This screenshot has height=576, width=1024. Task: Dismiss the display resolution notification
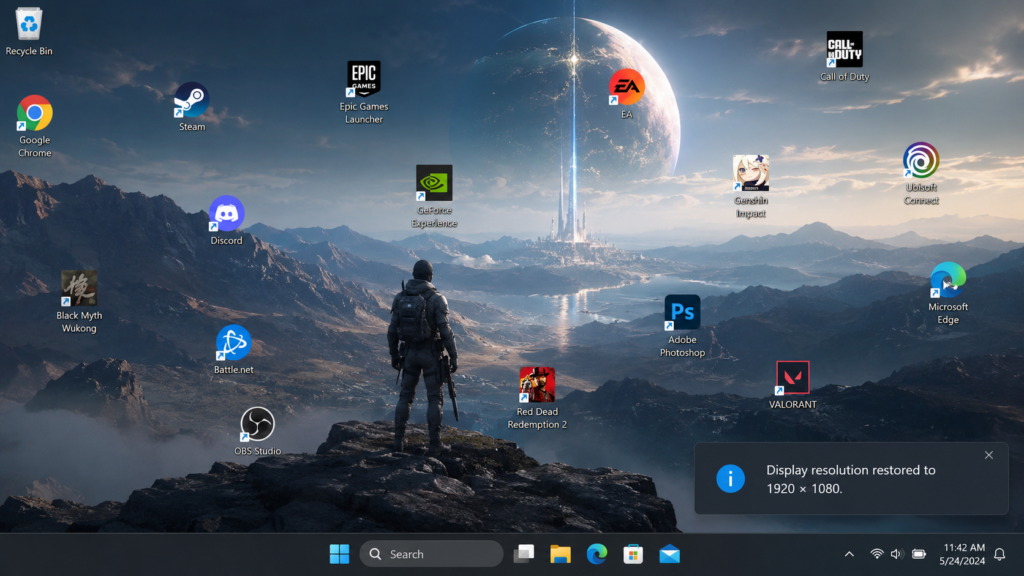[x=989, y=455]
